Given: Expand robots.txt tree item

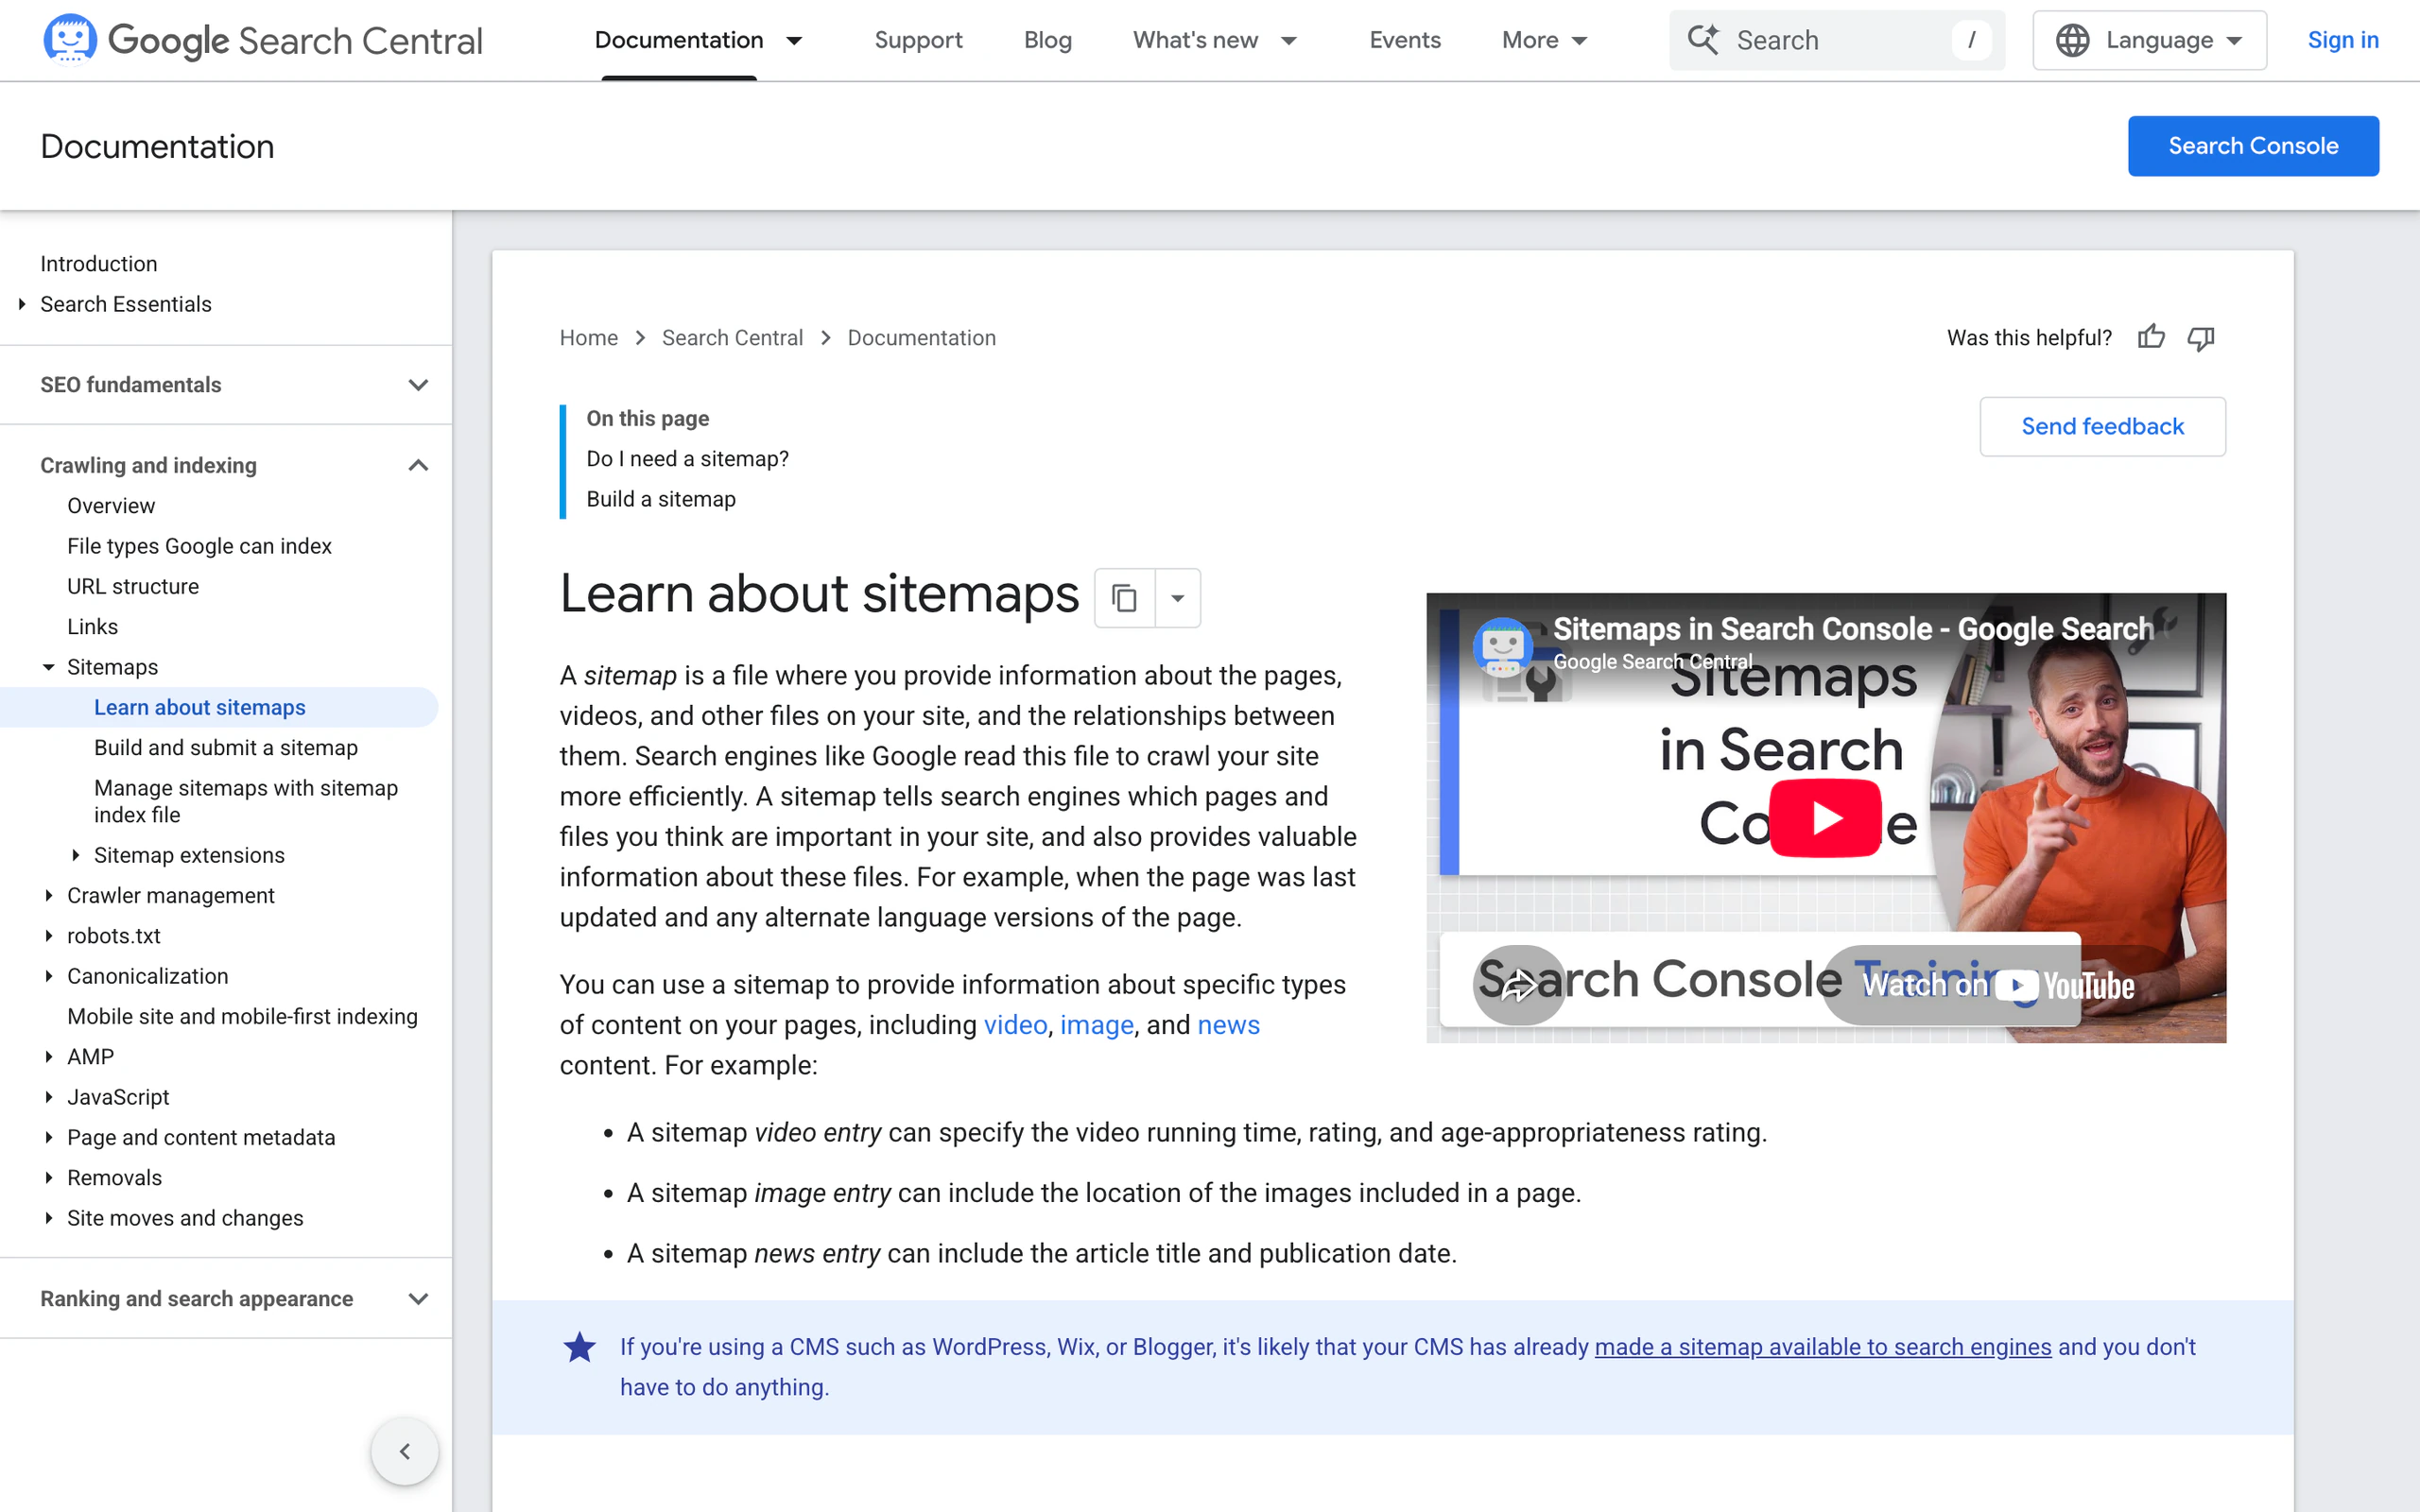Looking at the screenshot, I should coord(48,936).
